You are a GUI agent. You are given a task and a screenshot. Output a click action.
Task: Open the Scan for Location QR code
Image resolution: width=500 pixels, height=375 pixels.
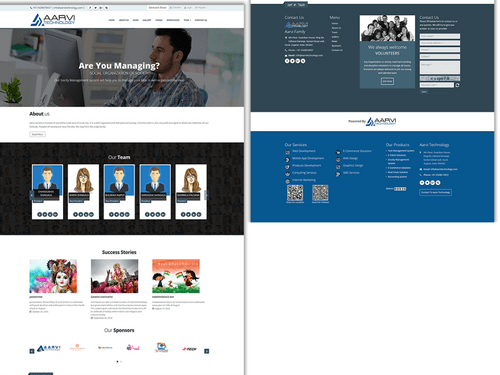coord(295,193)
